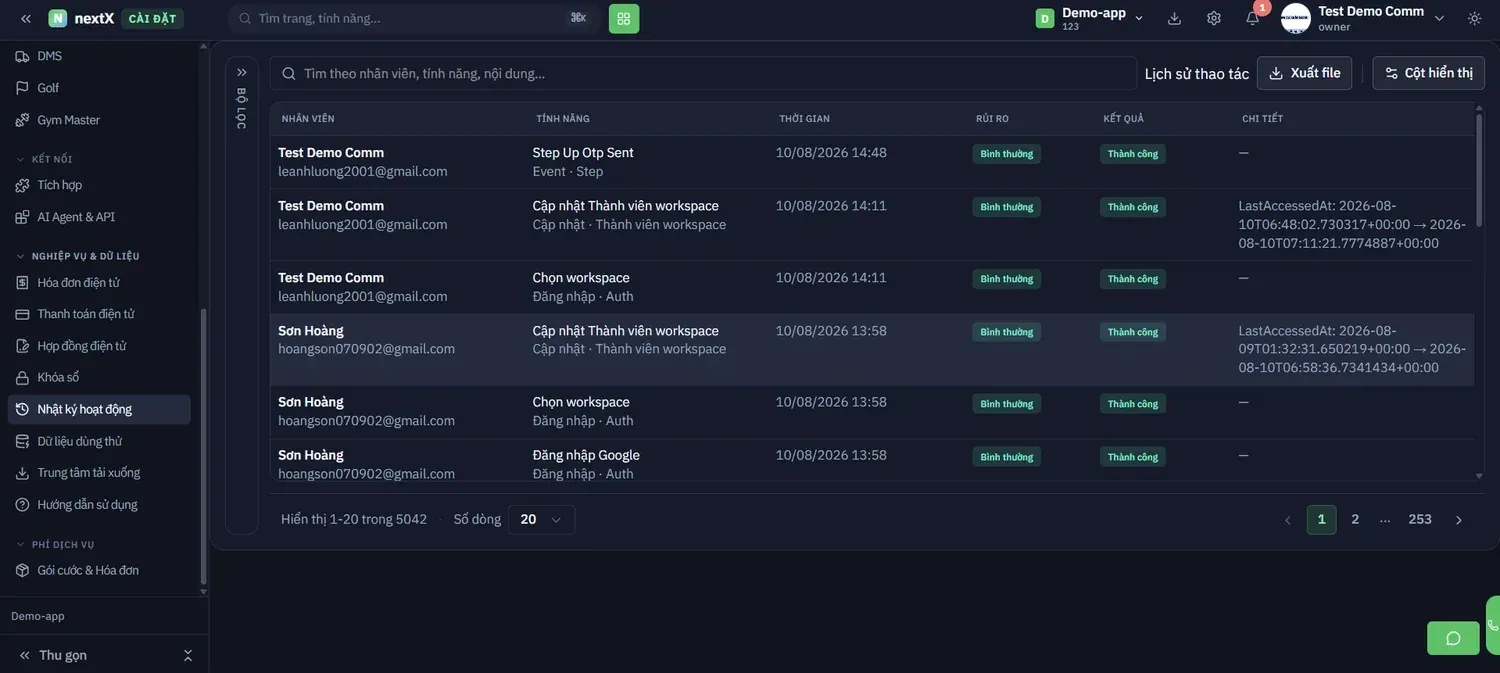Collapse the PHÍ DỊCH VỤ section
This screenshot has width=1500, height=673.
(x=55, y=545)
